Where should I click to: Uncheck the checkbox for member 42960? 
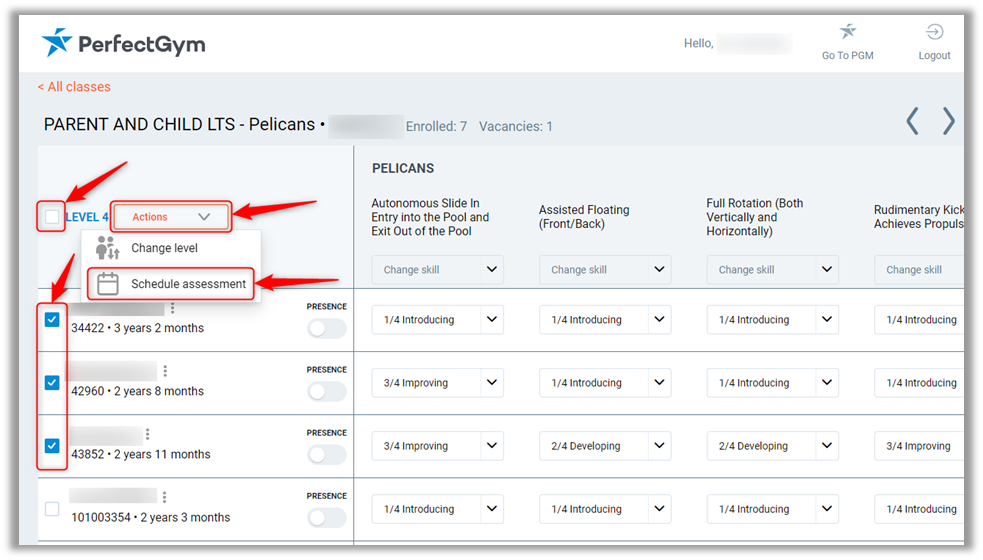(x=52, y=383)
